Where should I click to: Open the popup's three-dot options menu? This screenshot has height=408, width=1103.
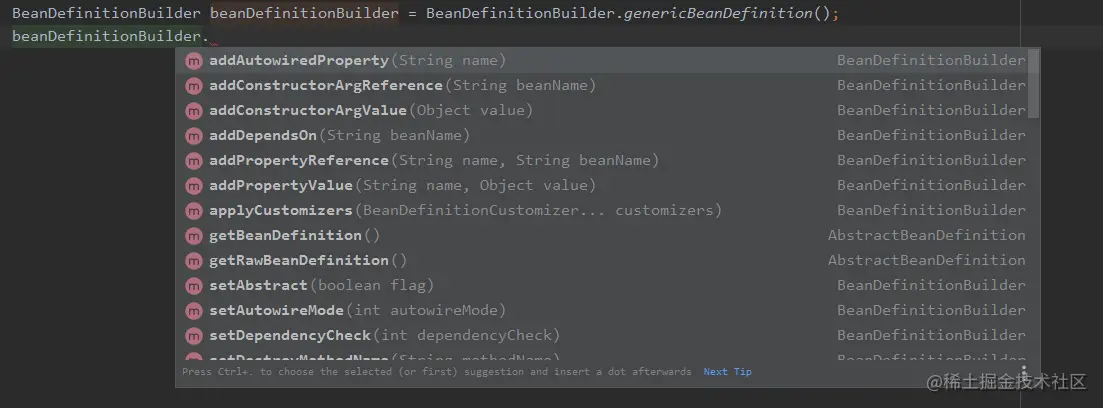(x=1025, y=371)
